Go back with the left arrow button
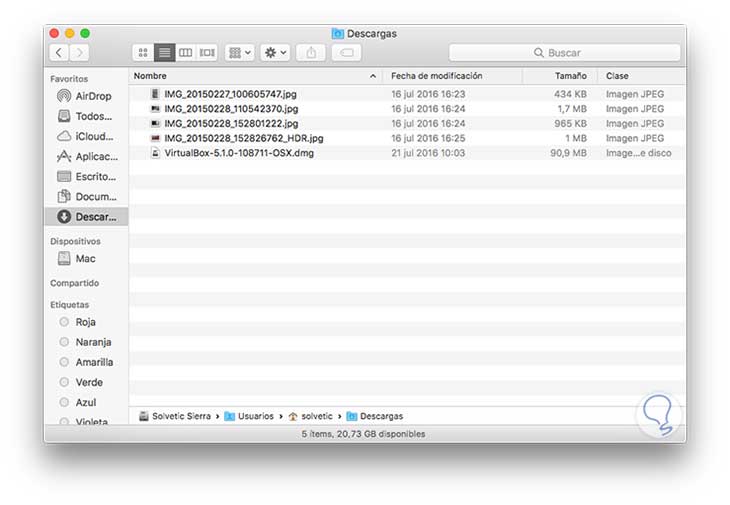 (x=59, y=53)
